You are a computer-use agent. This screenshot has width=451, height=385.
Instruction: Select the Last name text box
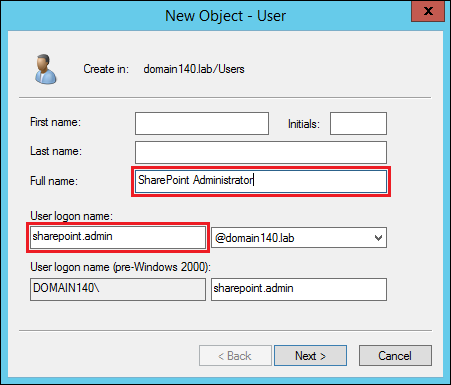pos(261,152)
